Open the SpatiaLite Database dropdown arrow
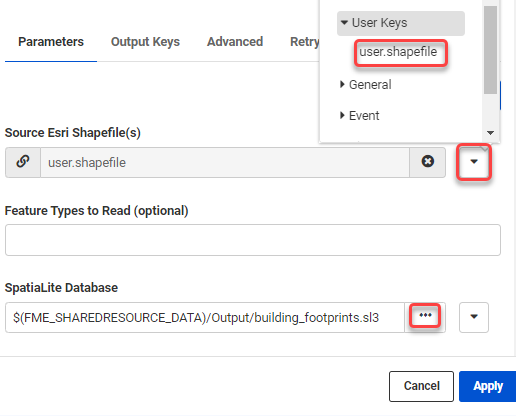 [474, 317]
